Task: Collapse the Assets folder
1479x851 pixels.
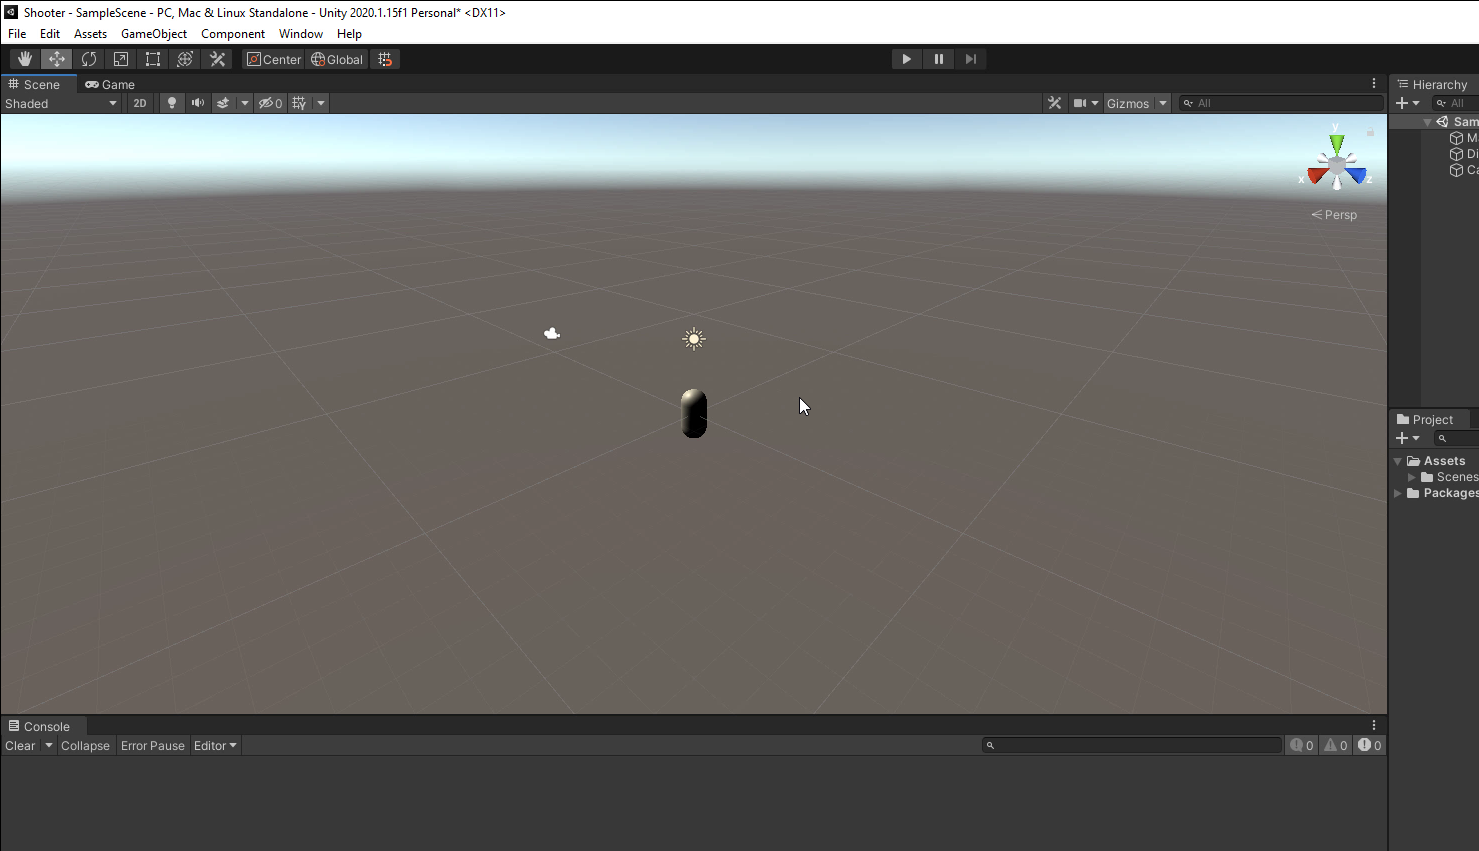Action: 1398,461
